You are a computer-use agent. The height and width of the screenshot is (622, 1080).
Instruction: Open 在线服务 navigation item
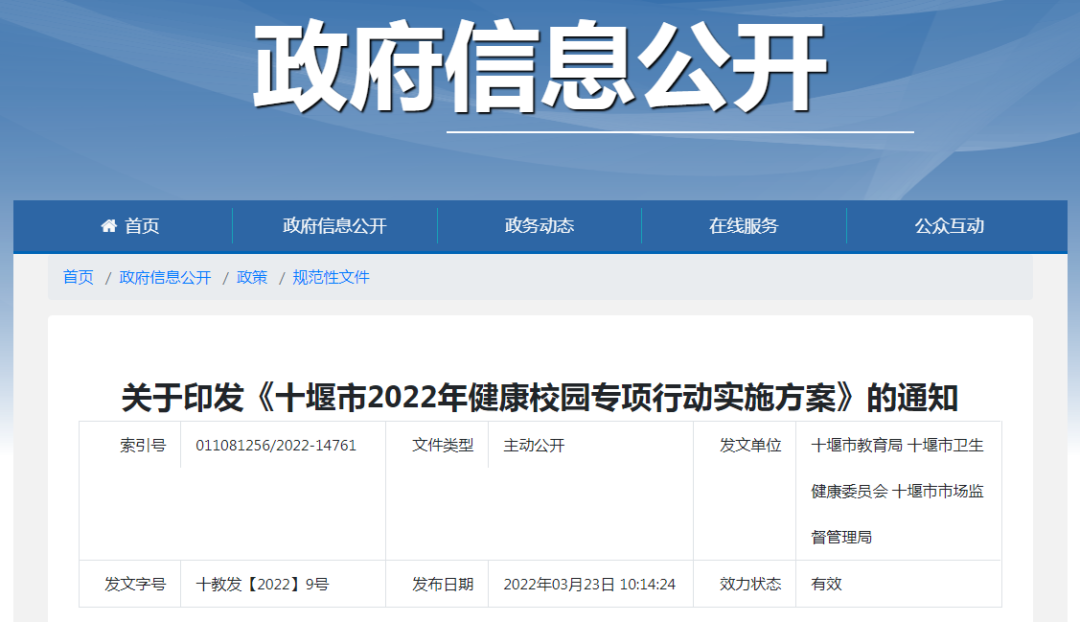744,226
